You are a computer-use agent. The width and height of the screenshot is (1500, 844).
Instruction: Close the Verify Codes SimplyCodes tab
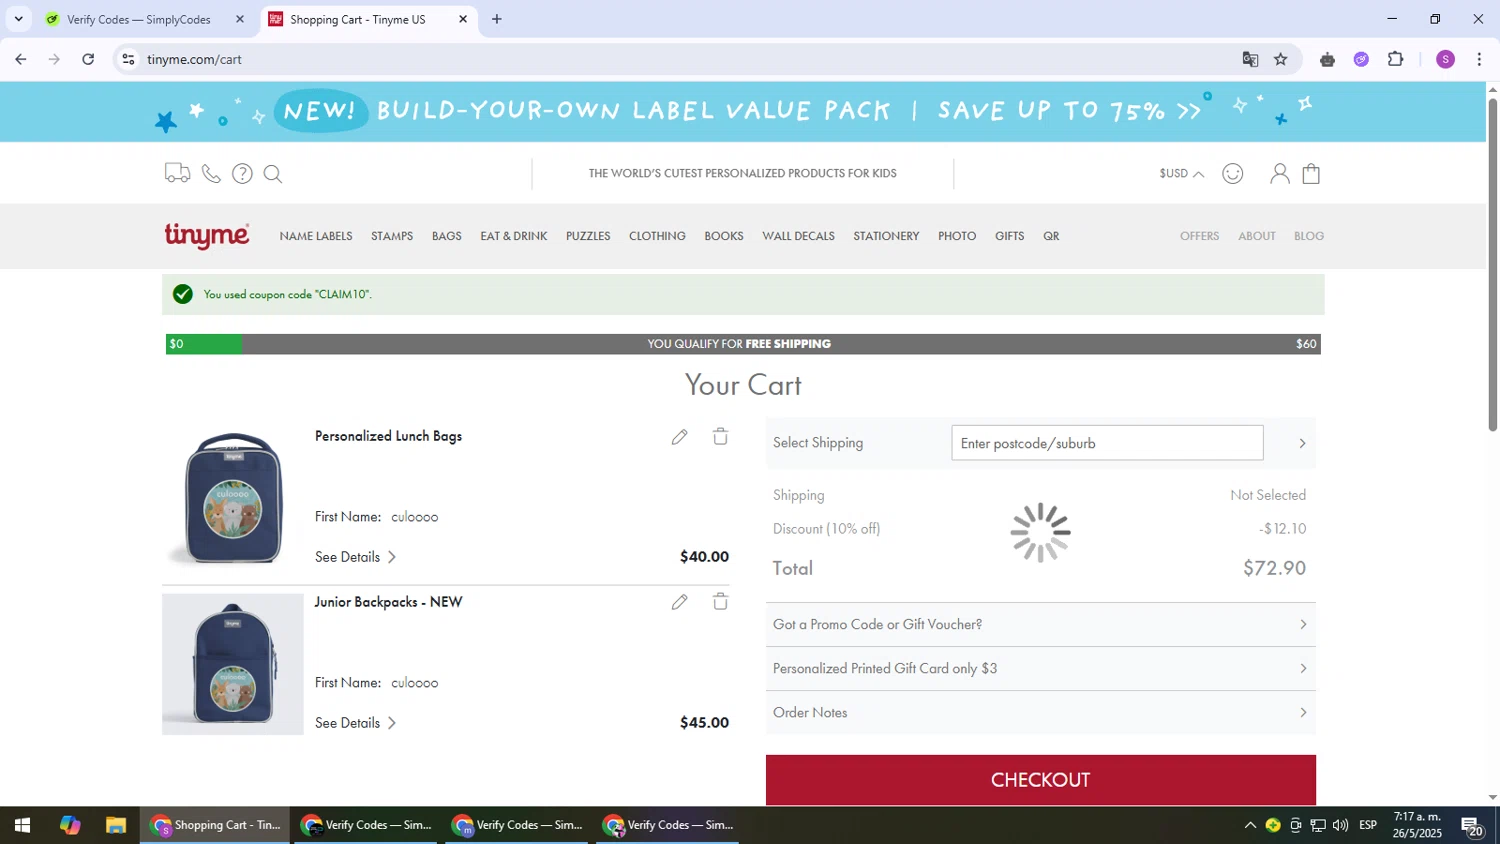click(x=239, y=19)
